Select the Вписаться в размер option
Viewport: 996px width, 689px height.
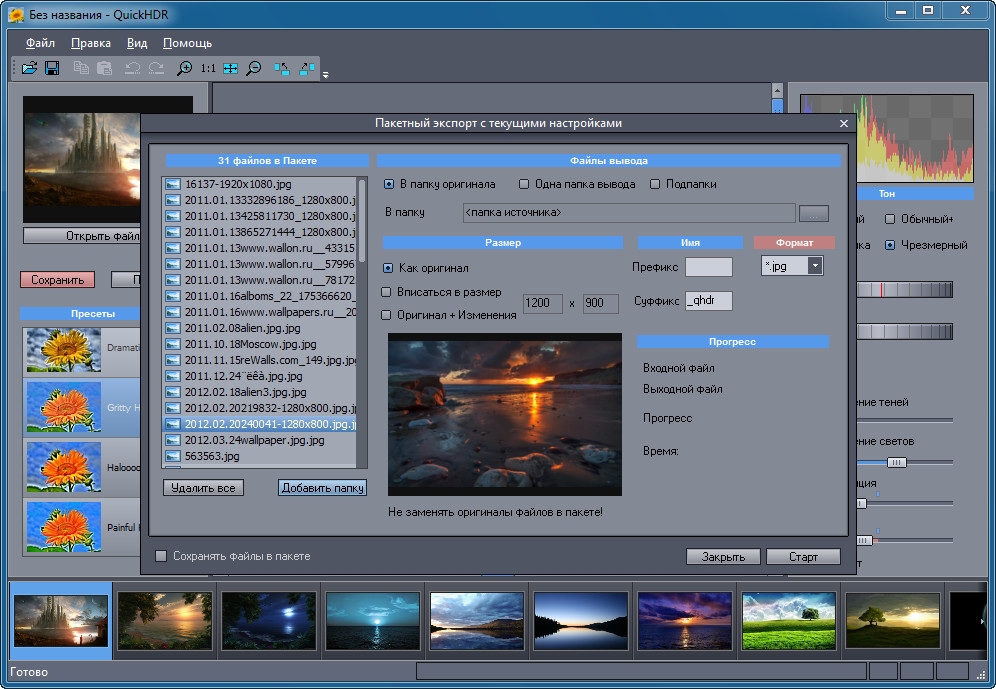click(x=387, y=292)
